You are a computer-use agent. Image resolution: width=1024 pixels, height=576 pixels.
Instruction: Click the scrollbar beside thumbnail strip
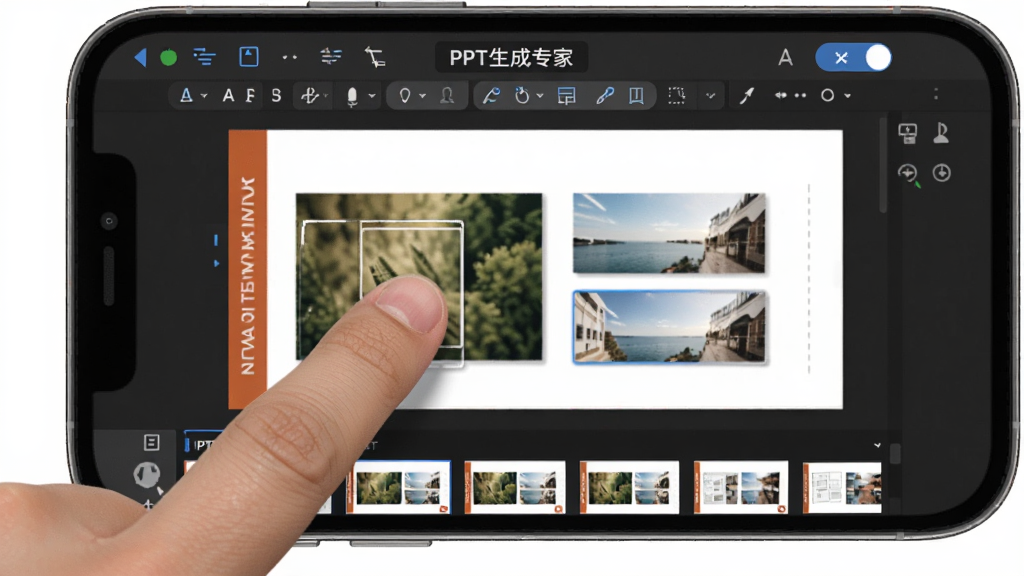tap(895, 453)
